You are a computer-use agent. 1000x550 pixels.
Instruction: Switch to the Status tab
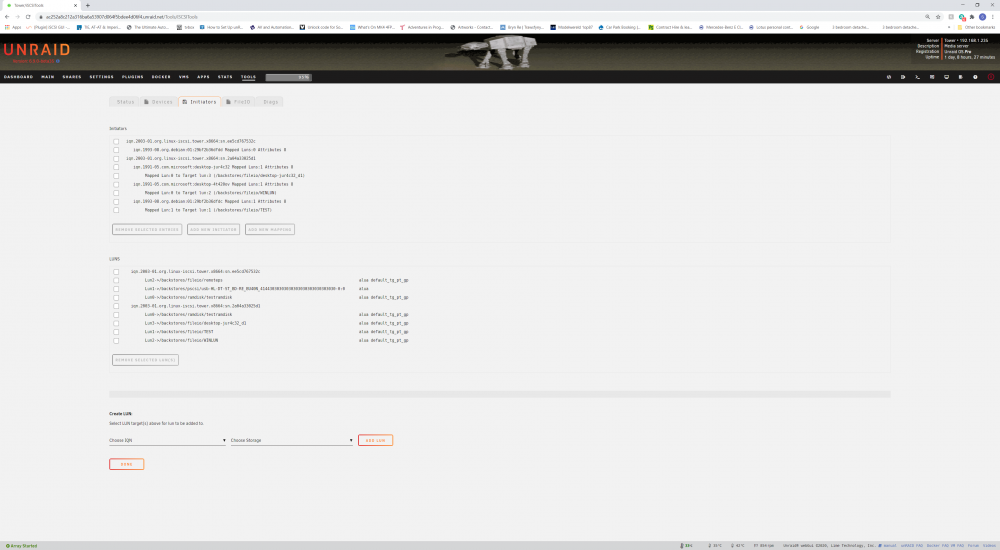pos(125,102)
